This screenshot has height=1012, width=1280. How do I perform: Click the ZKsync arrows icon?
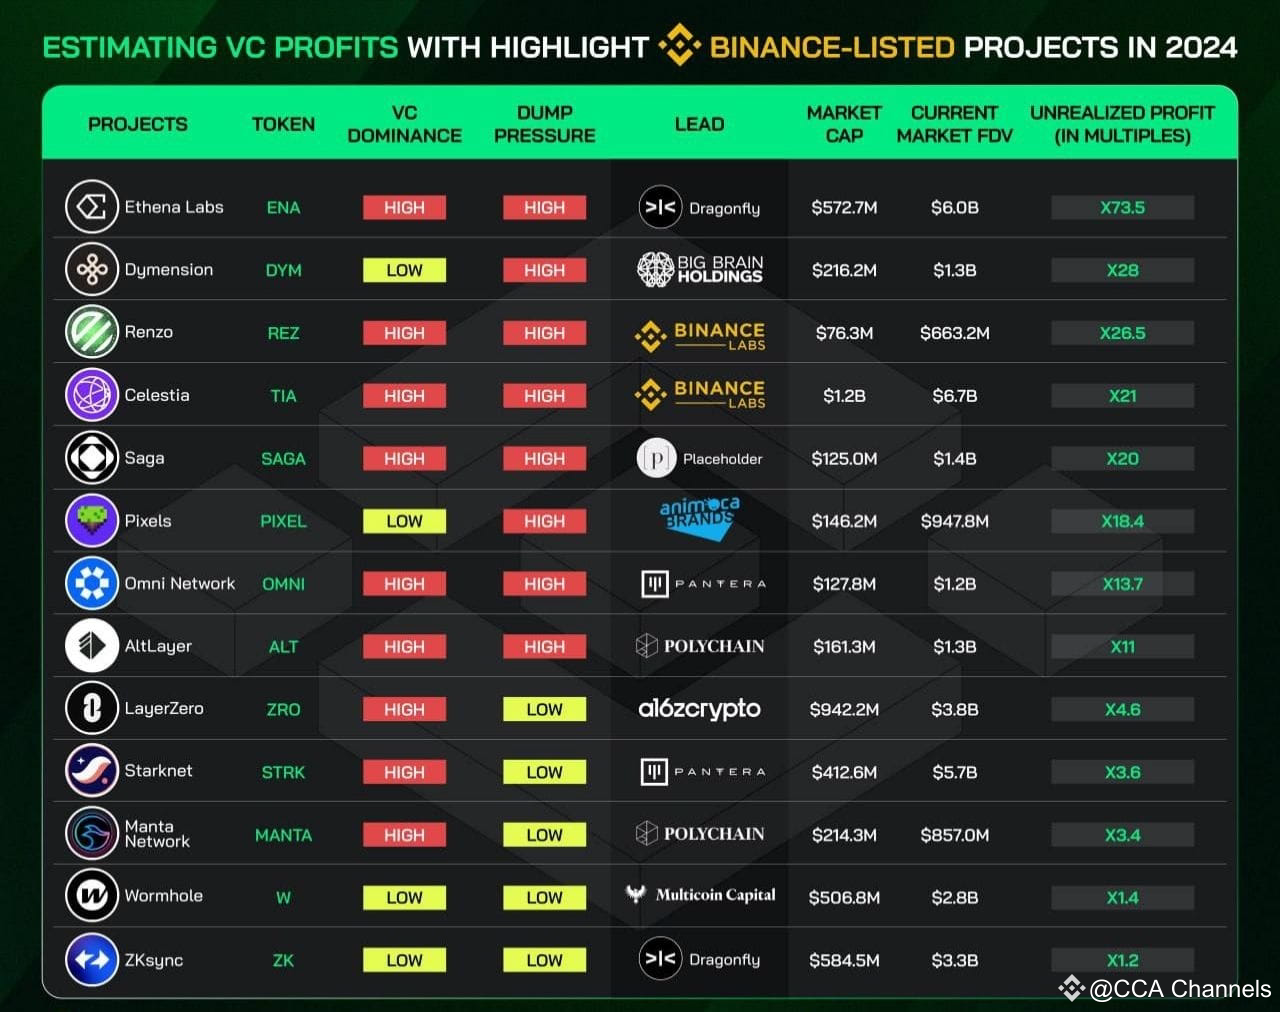(92, 959)
